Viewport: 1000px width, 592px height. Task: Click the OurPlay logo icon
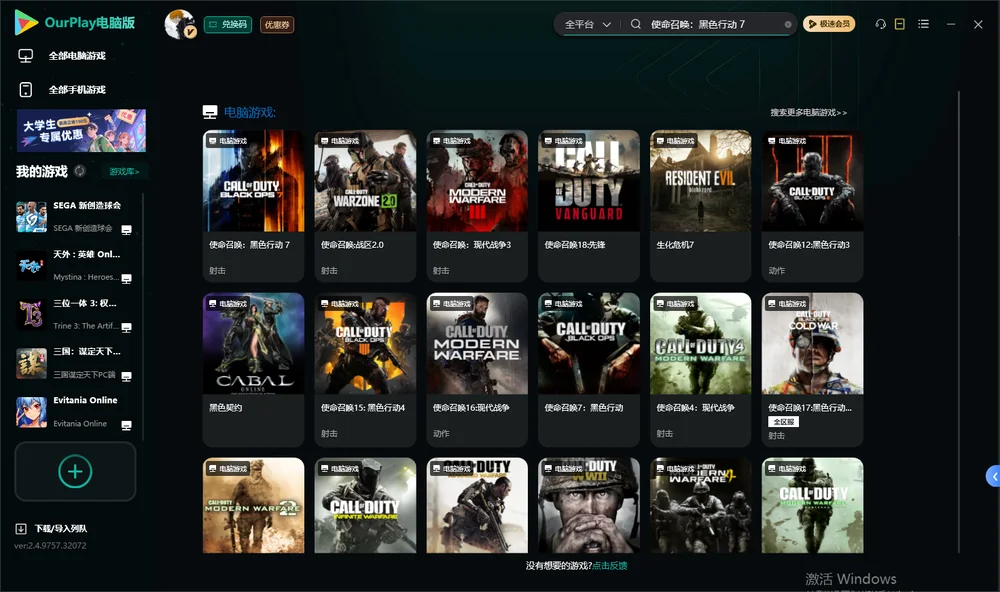(26, 23)
